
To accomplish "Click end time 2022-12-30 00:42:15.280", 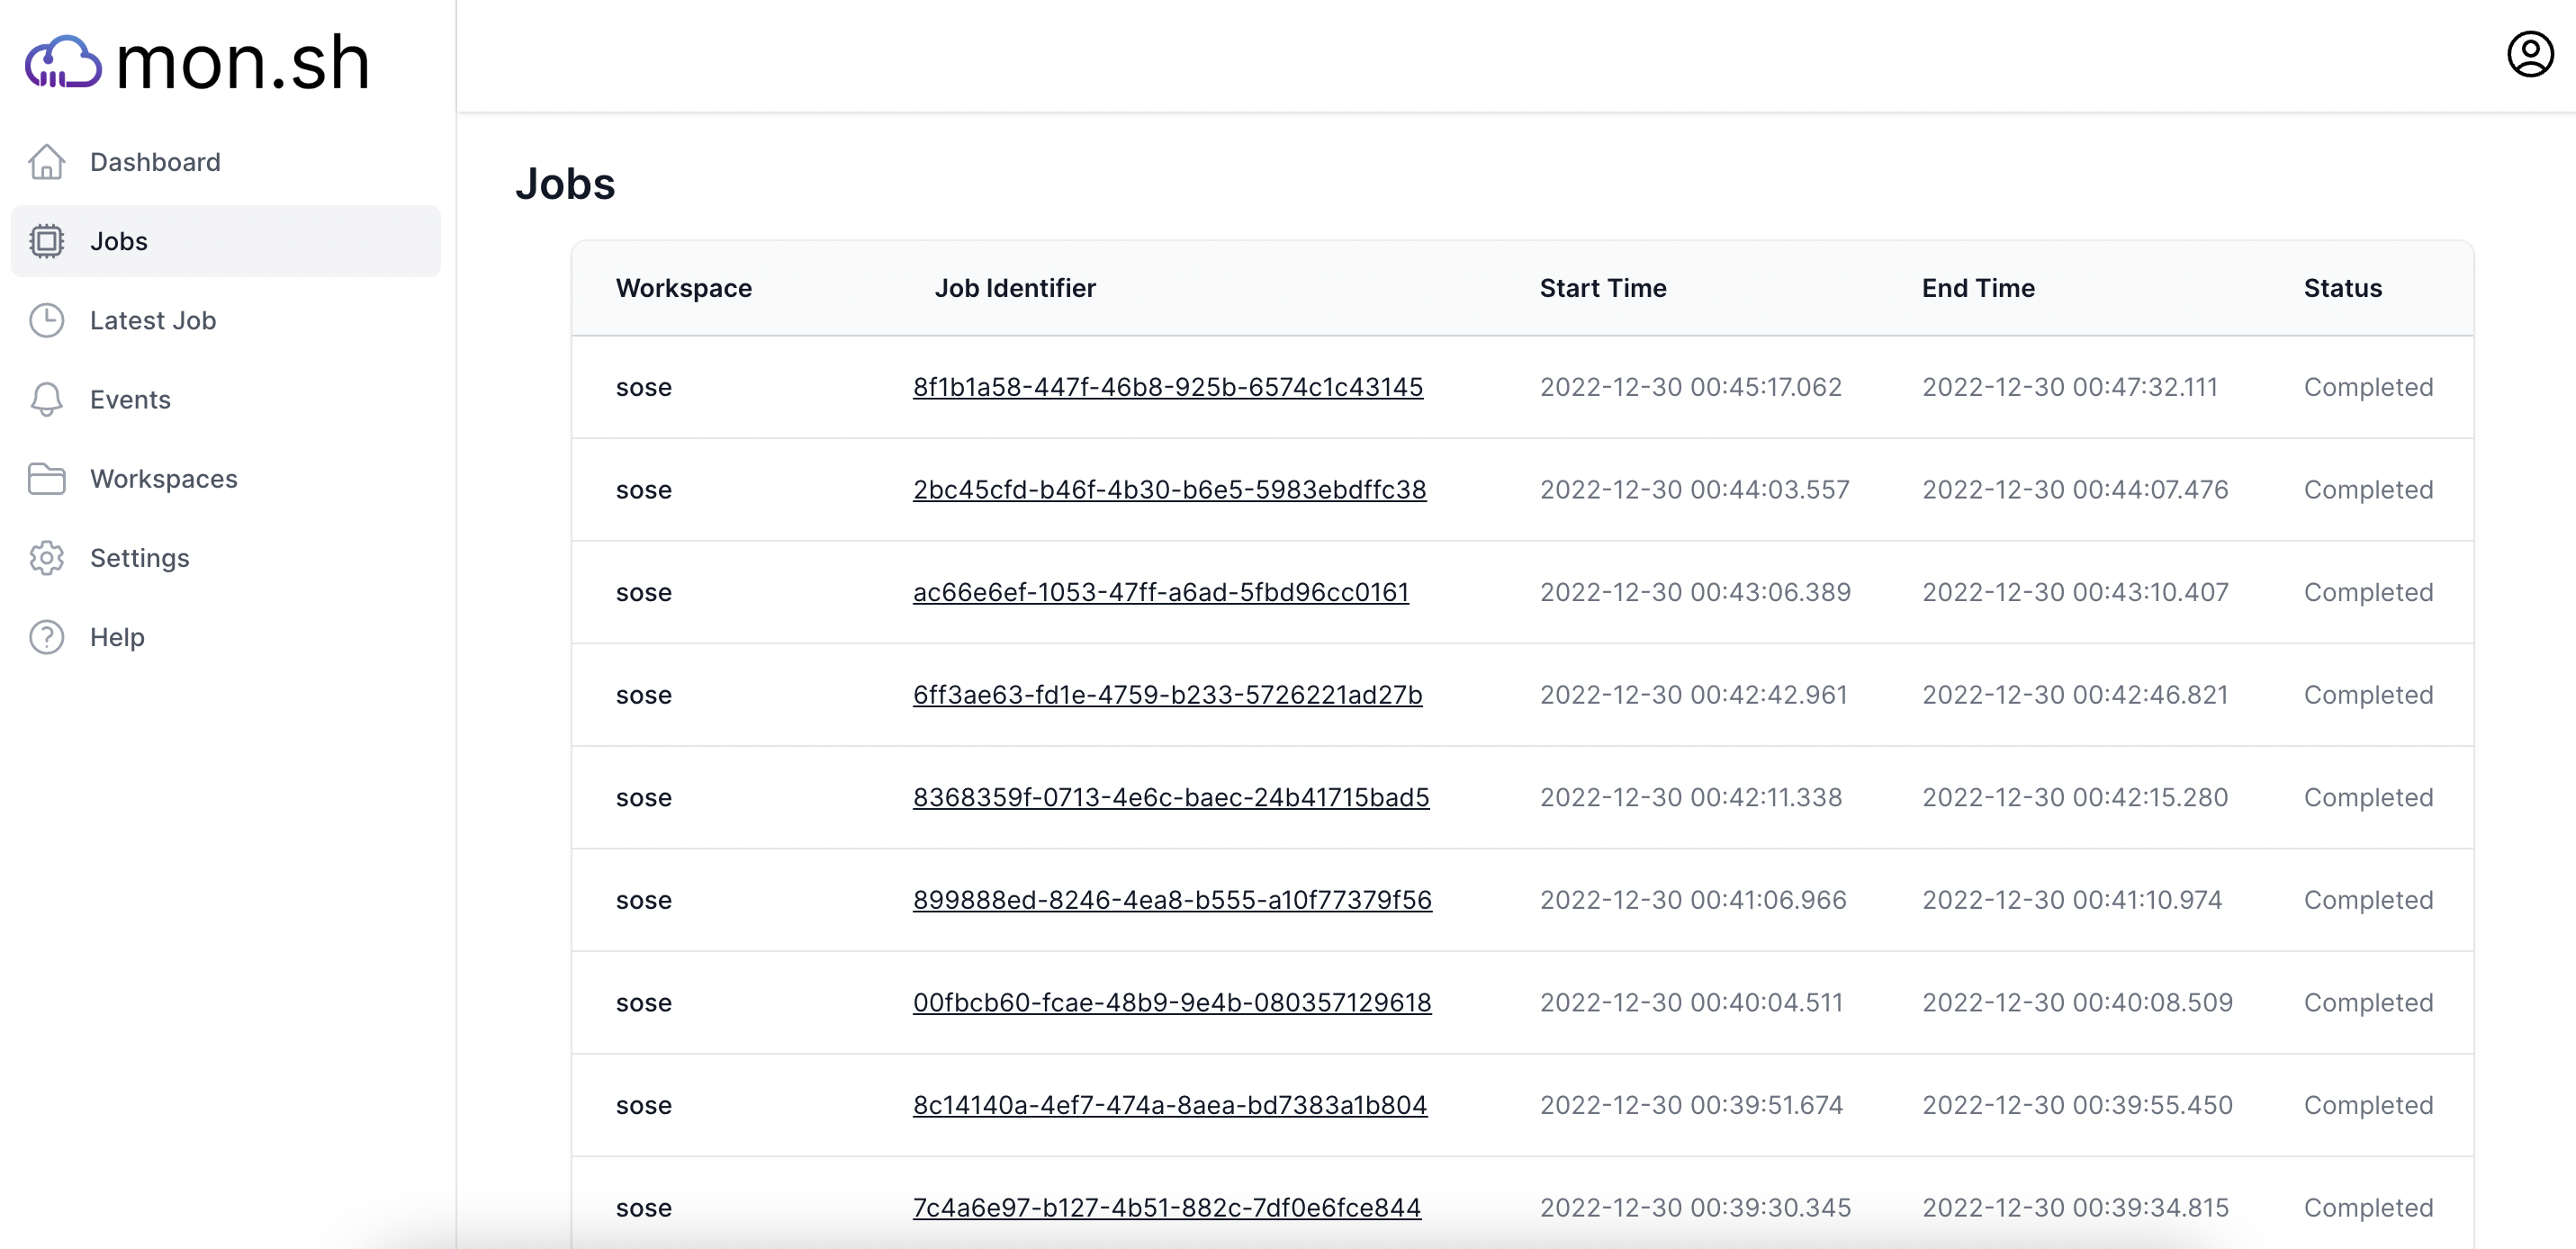I will tap(2075, 797).
